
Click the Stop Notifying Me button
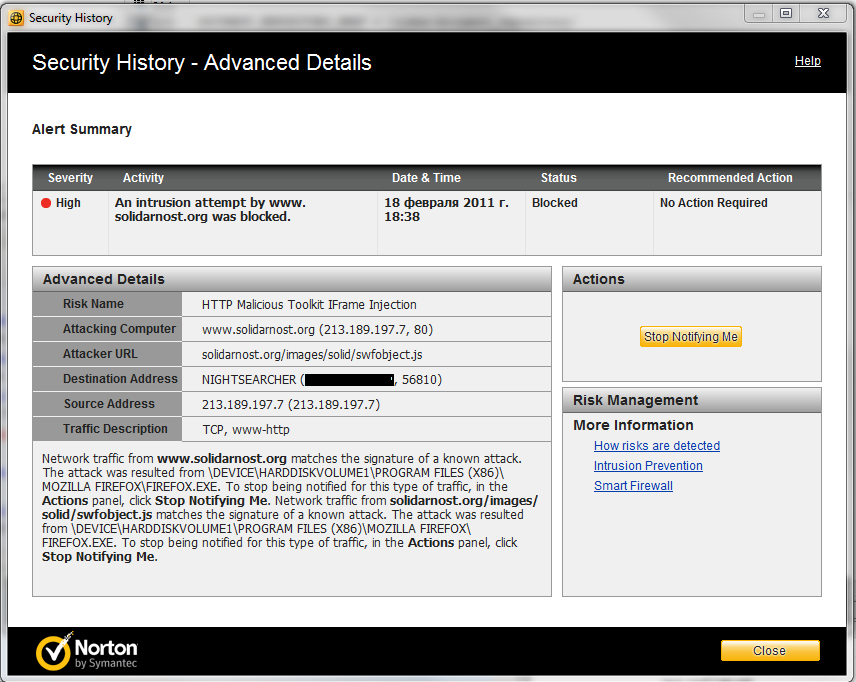coord(691,337)
